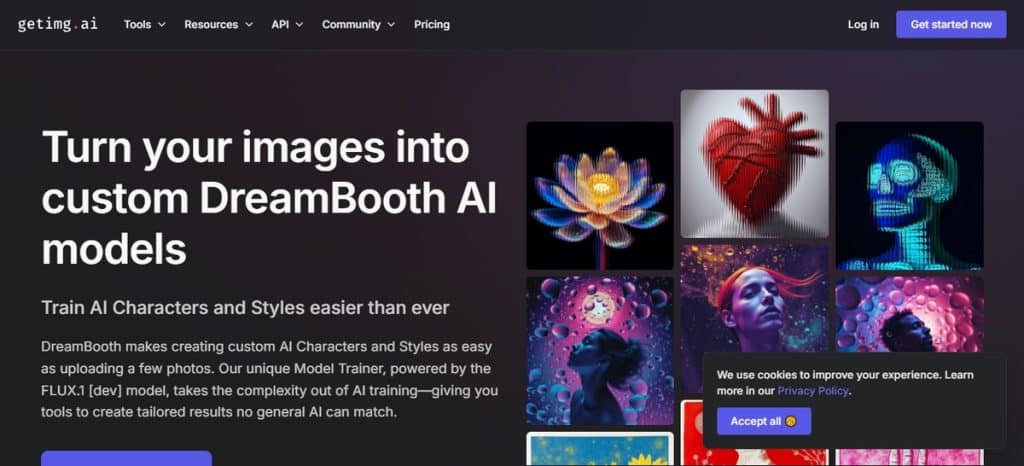The width and height of the screenshot is (1024, 466).
Task: Click the cookie emoji icon
Action: coord(791,421)
